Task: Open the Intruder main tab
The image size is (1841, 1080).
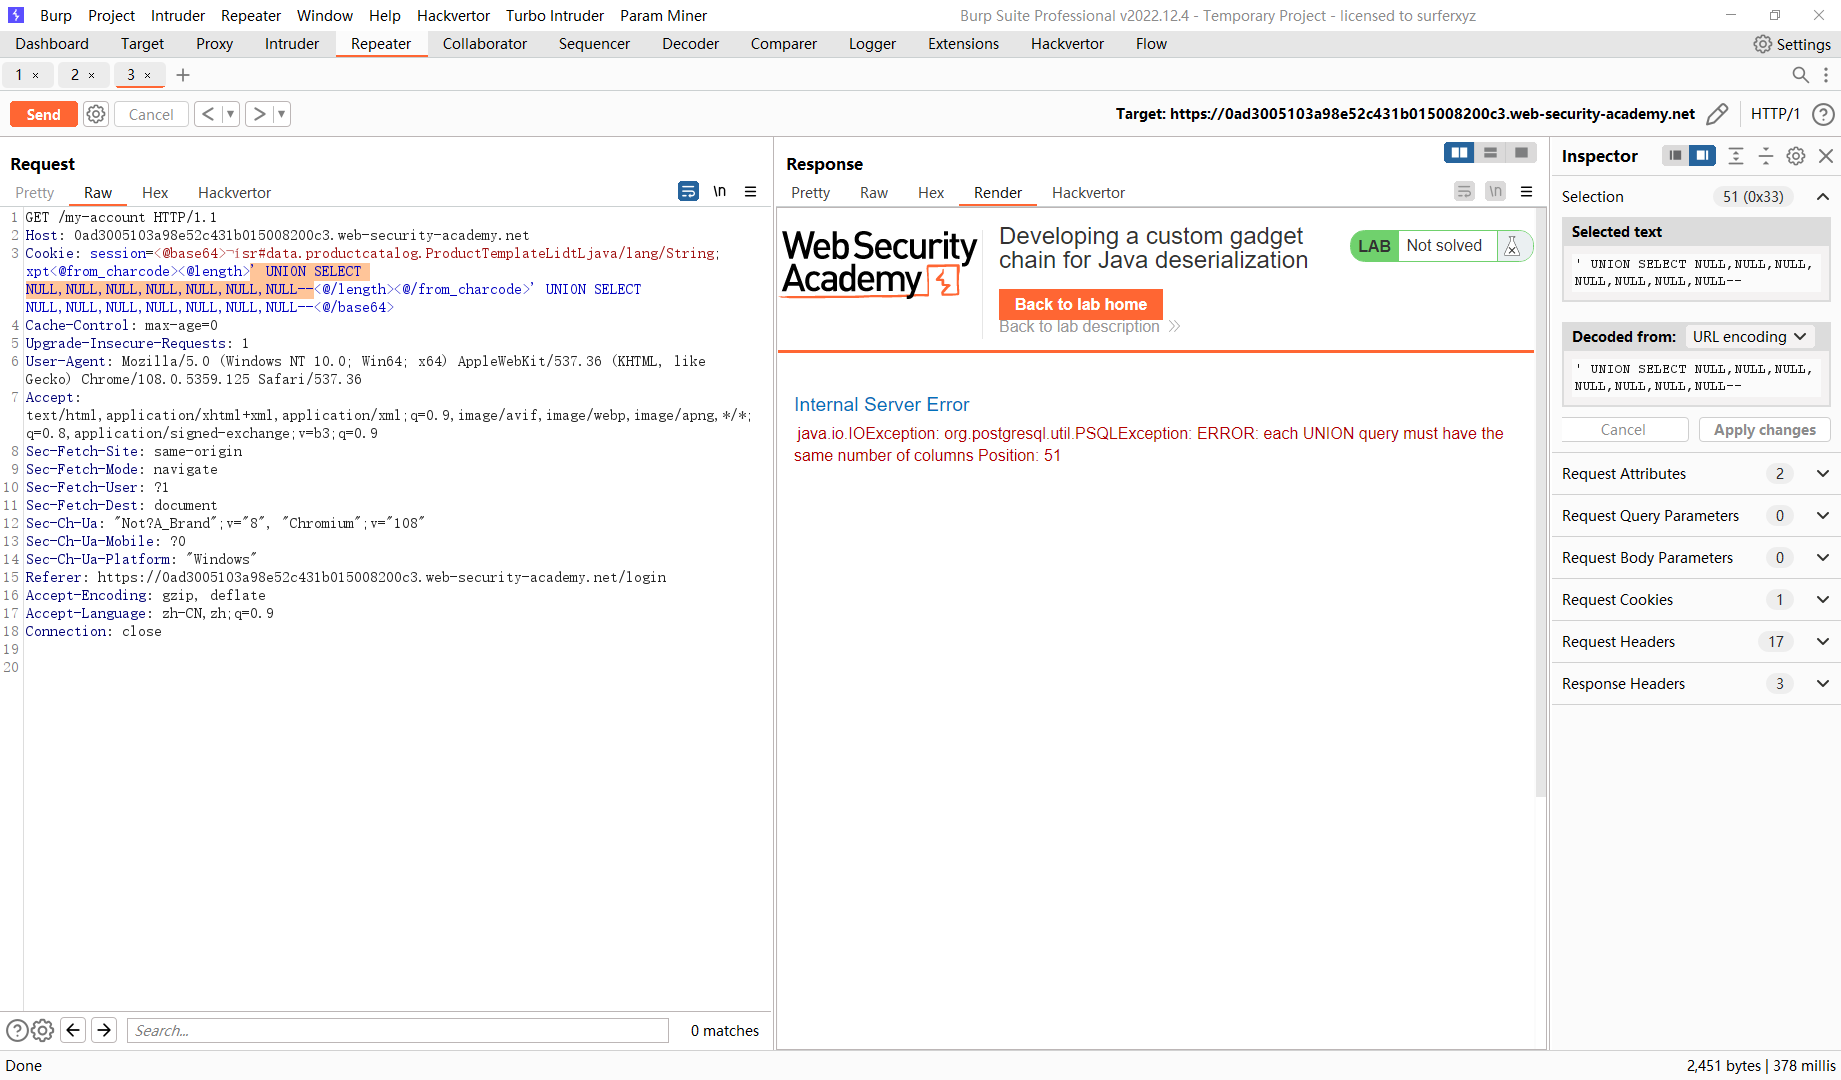Action: click(x=292, y=44)
